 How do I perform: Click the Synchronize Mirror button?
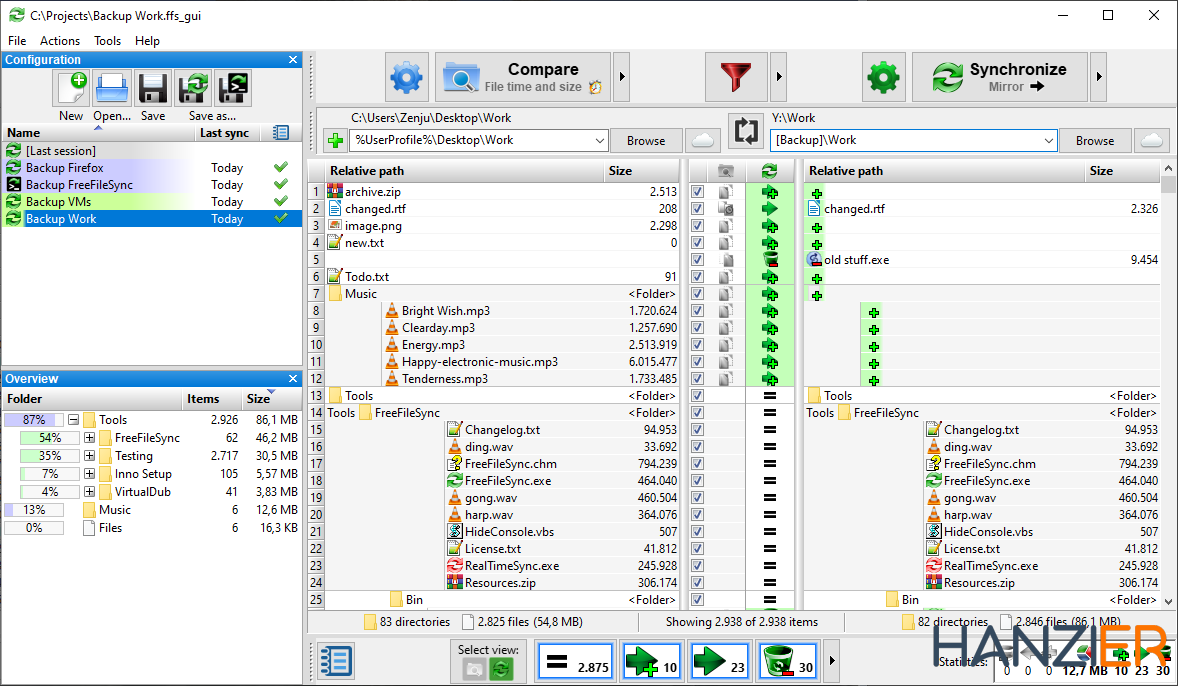[1000, 77]
